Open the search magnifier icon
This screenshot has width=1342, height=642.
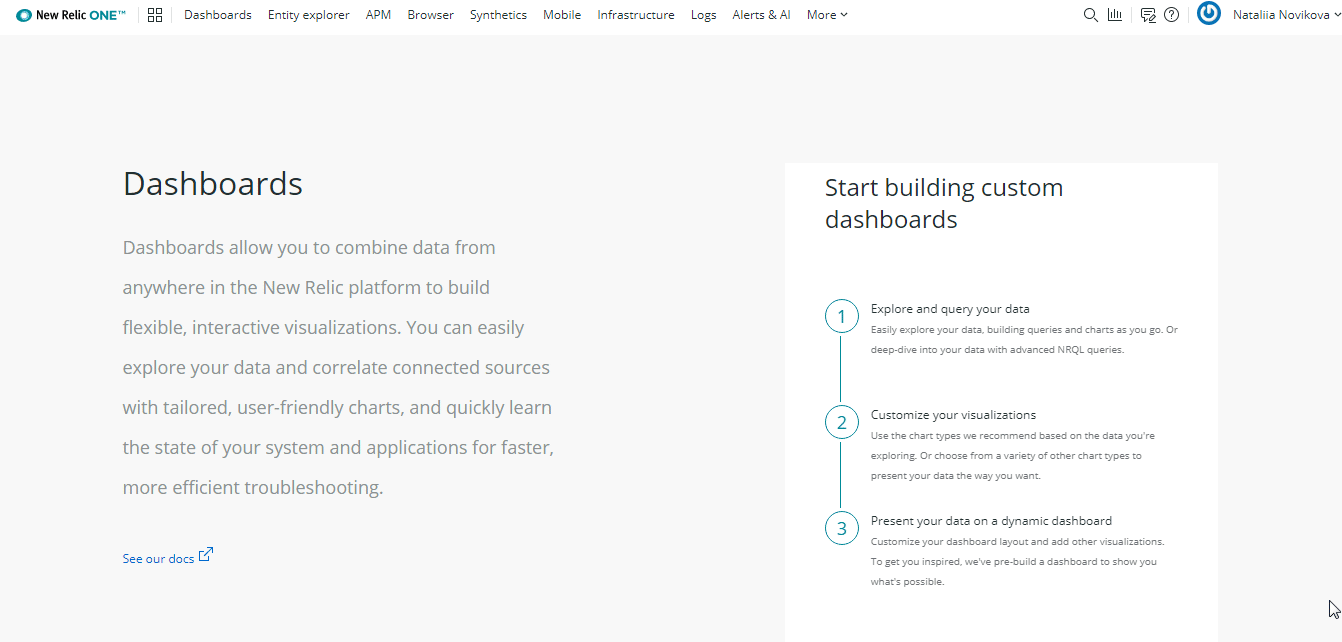coord(1091,15)
